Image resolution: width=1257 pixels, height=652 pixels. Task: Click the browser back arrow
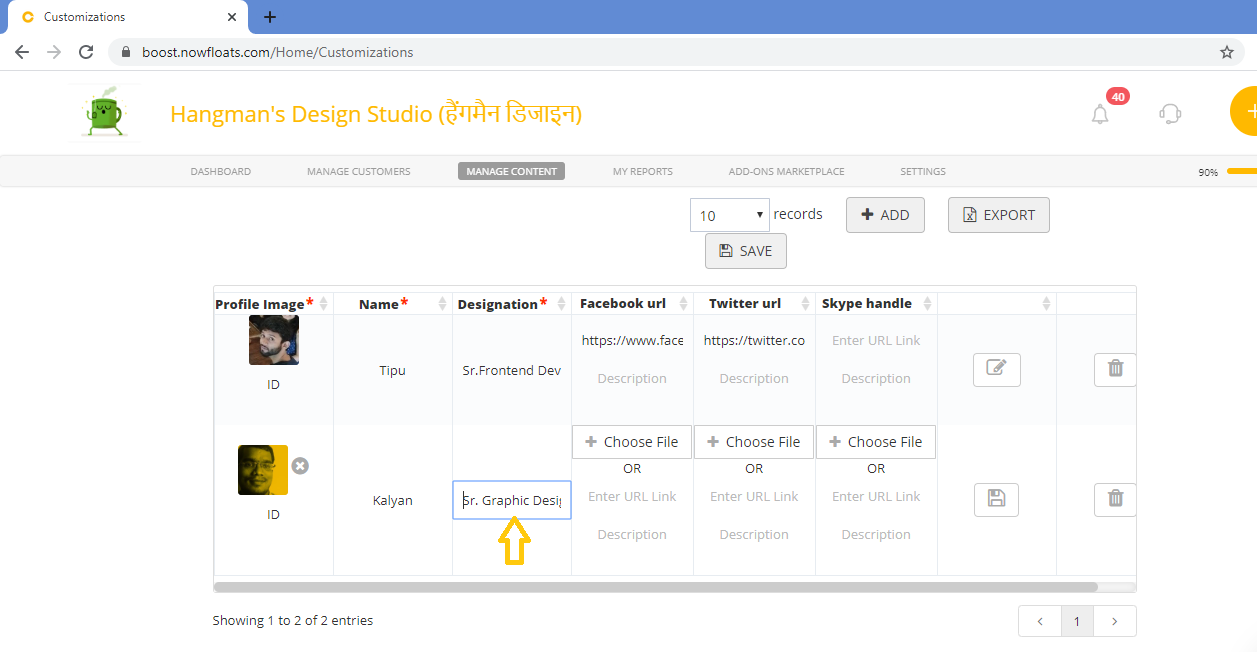pyautogui.click(x=22, y=52)
